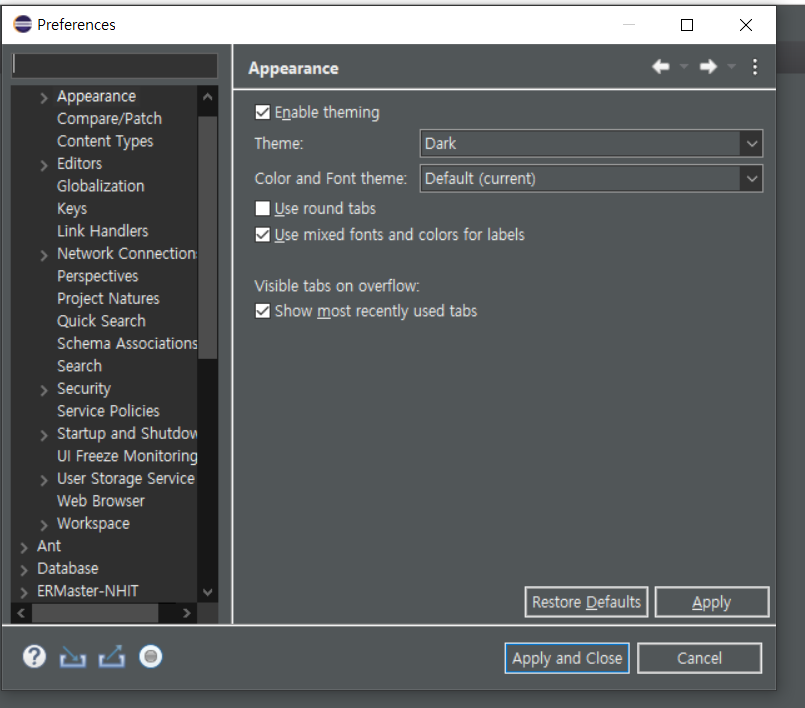Expand the Network Connections tree node
805x708 pixels.
(x=44, y=255)
